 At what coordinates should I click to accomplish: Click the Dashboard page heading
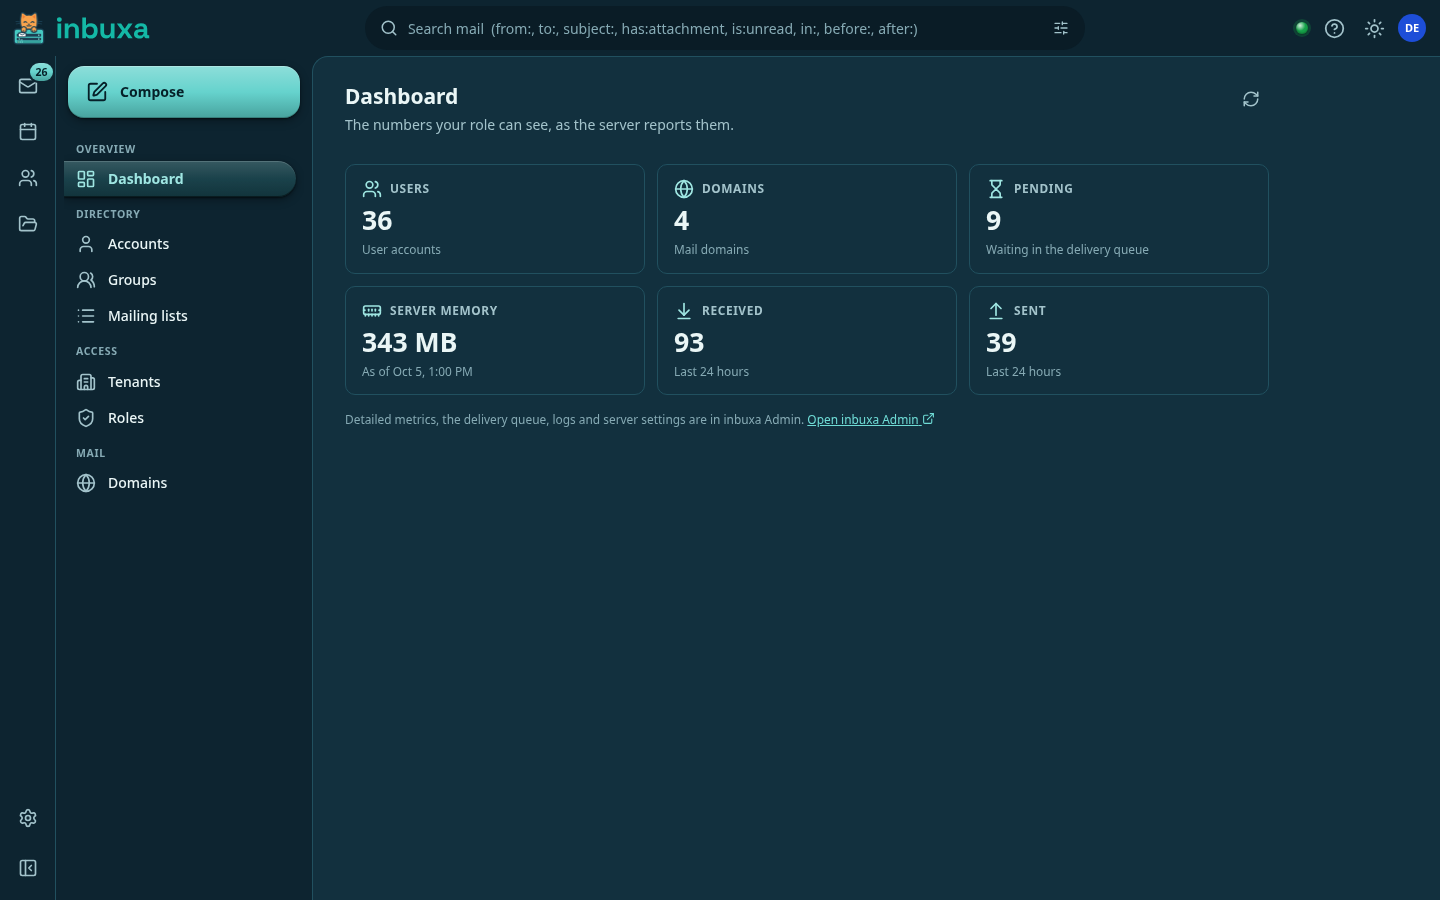[401, 96]
